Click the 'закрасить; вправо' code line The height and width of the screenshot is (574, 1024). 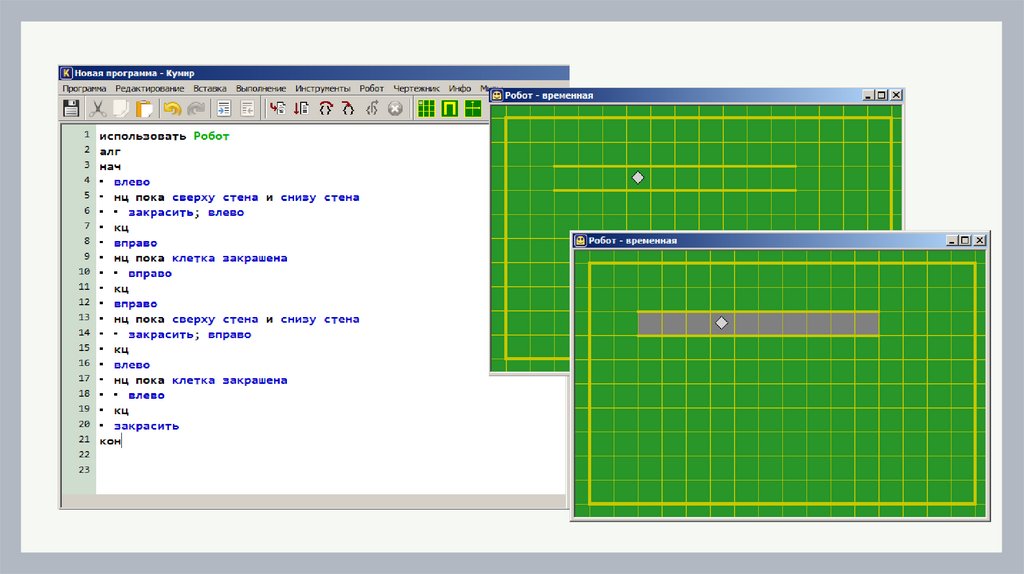click(189, 334)
